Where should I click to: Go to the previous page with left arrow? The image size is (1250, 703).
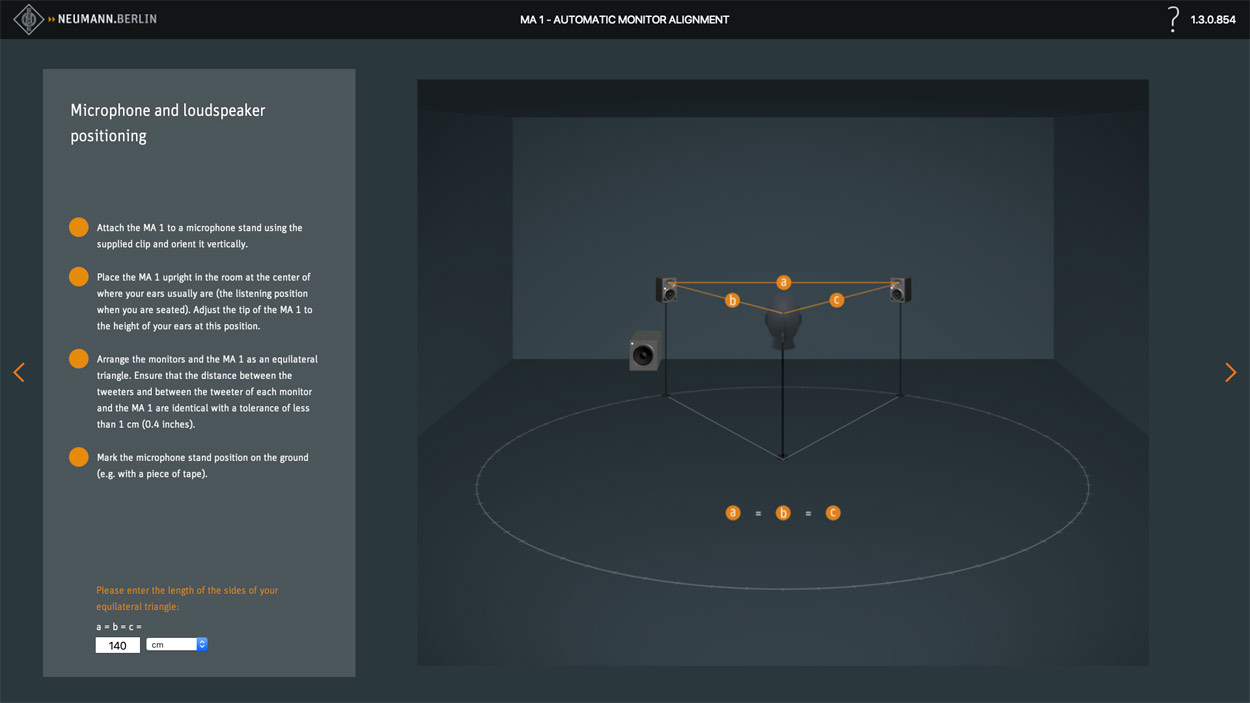click(19, 372)
